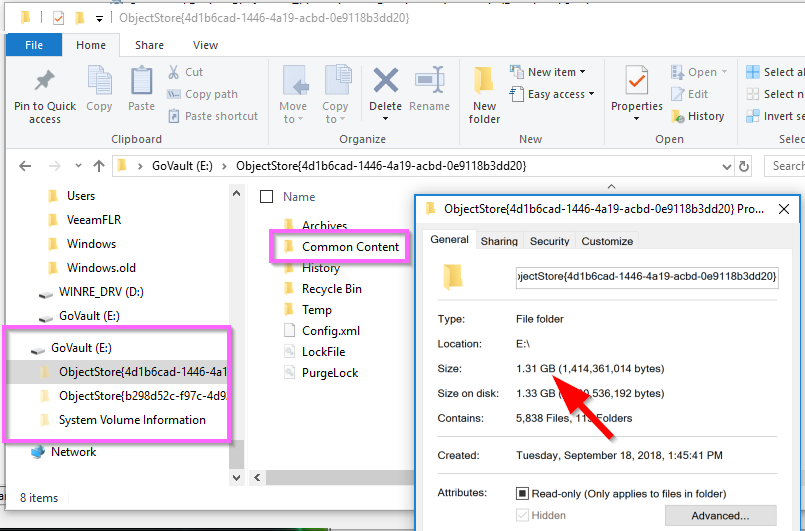Open the New item dropdown
Image resolution: width=805 pixels, height=531 pixels.
[x=582, y=72]
